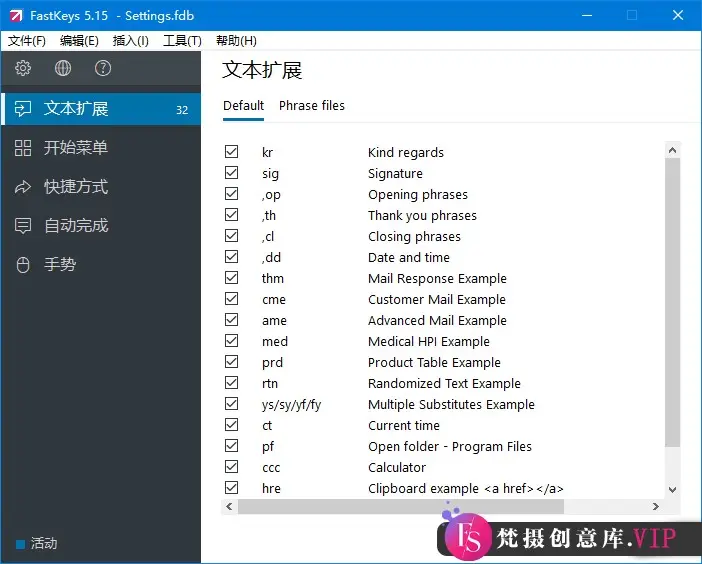
Task: Disable the rtn Randomized Text checkbox
Action: [x=231, y=383]
